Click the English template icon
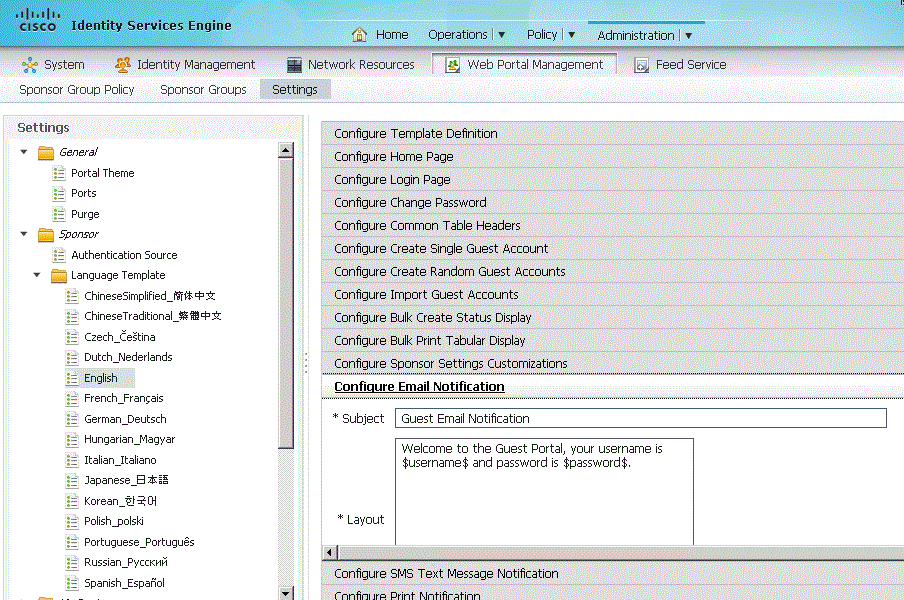904x600 pixels. click(x=72, y=378)
